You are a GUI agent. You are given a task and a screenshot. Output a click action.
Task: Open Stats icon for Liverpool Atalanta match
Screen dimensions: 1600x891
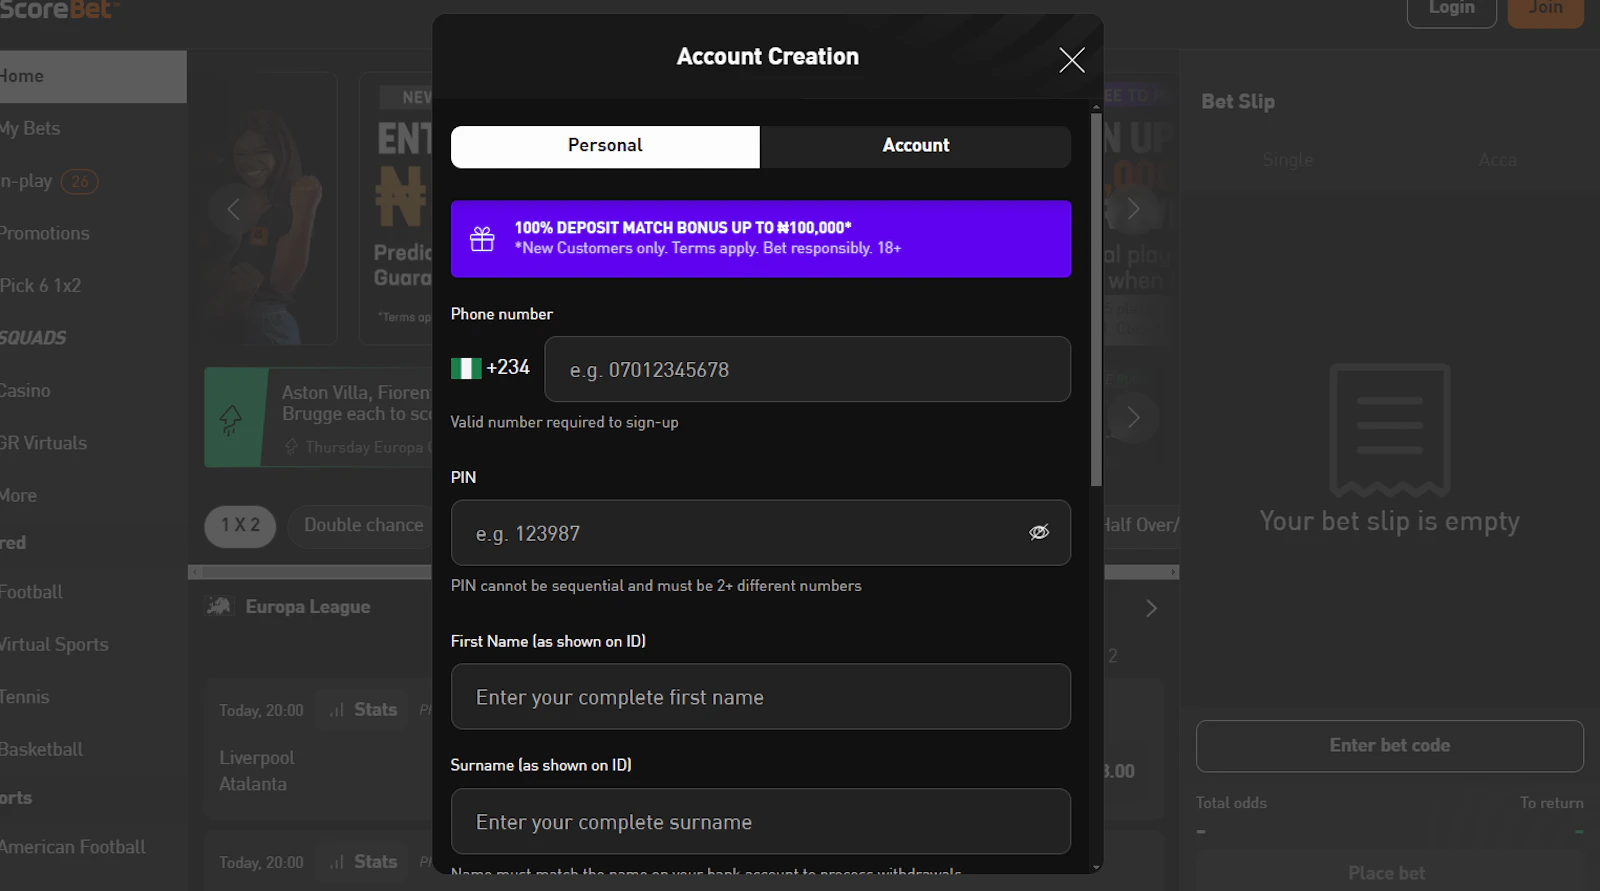click(x=364, y=710)
